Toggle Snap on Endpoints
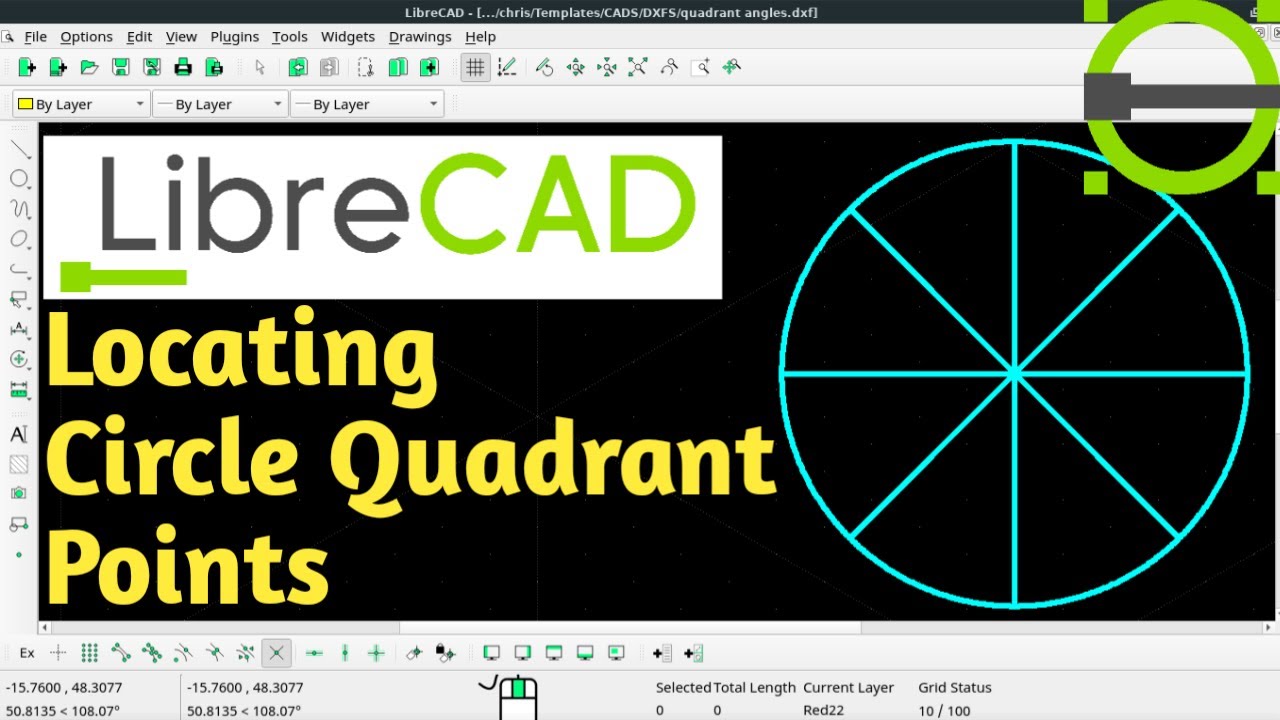This screenshot has height=720, width=1280. click(x=120, y=653)
